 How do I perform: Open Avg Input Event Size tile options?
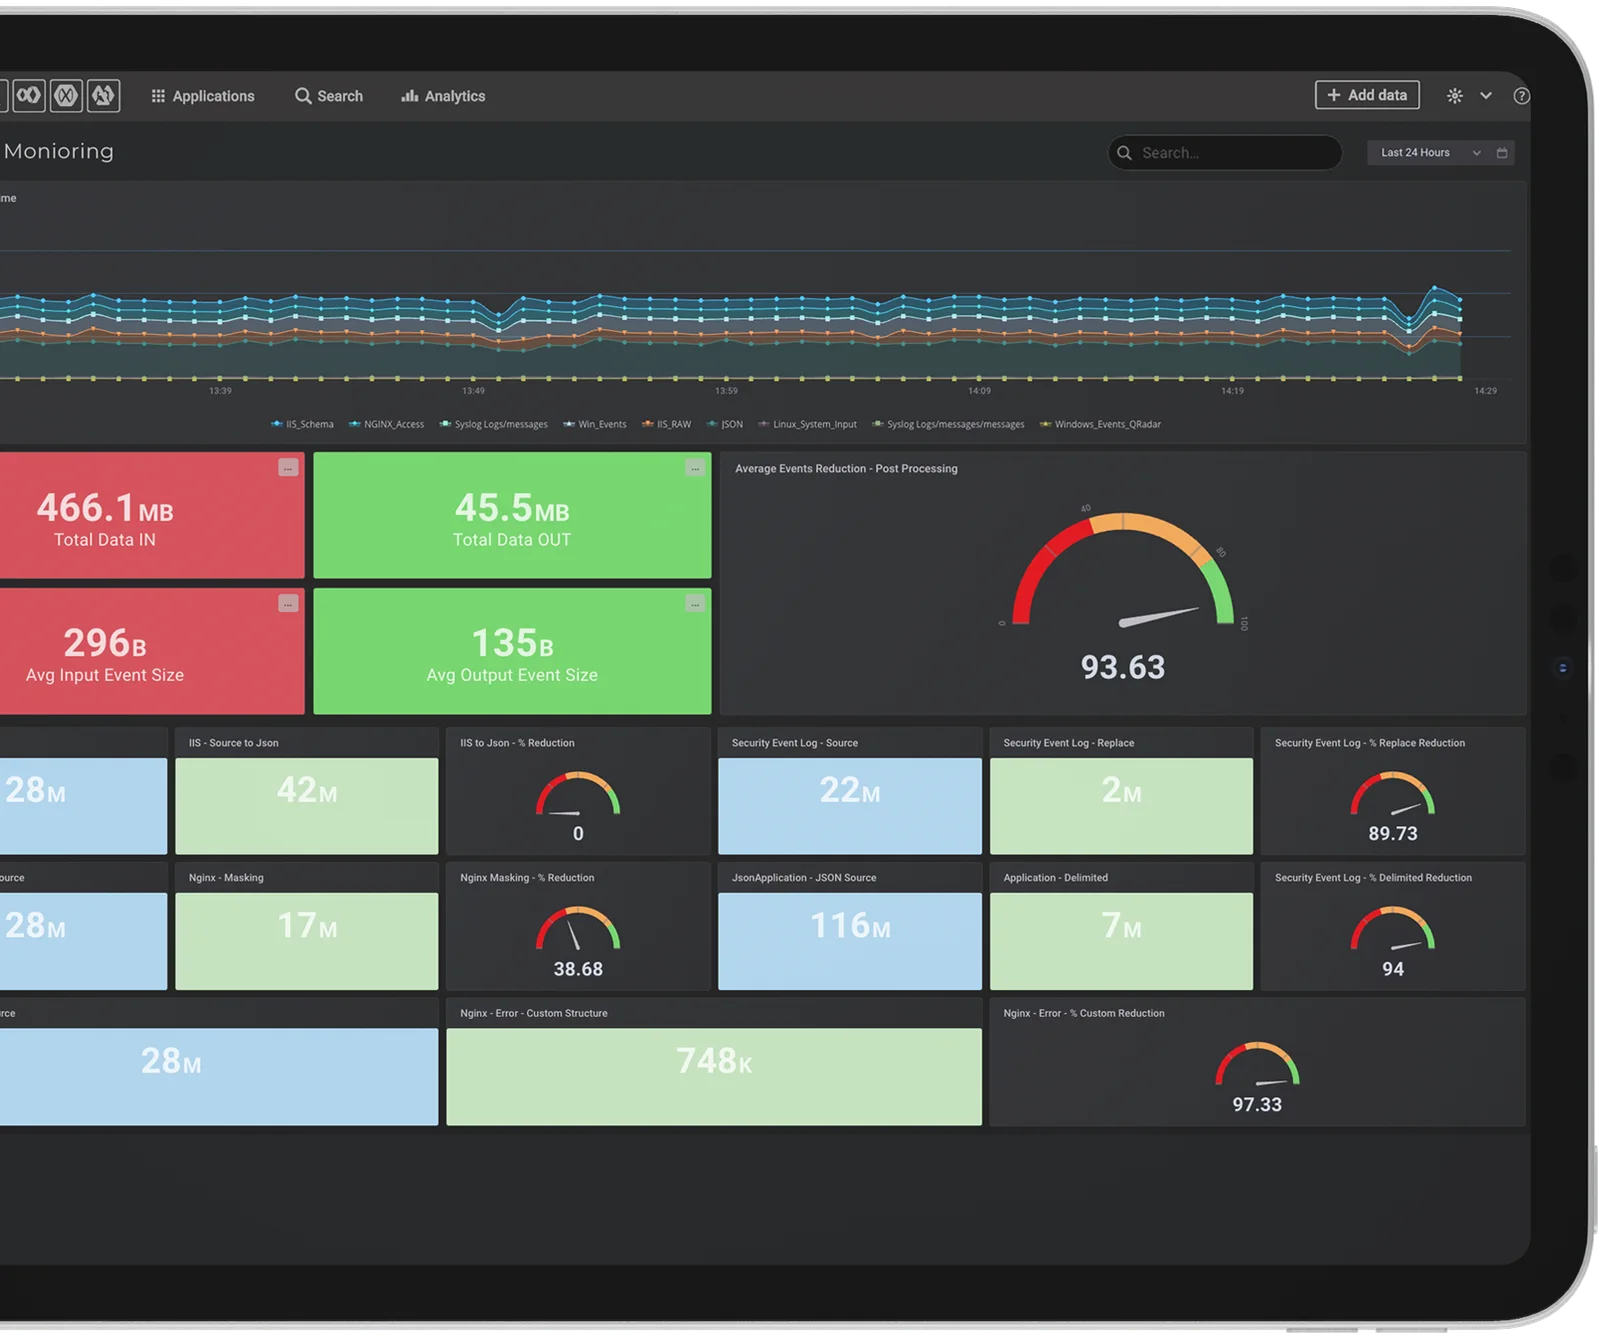[288, 604]
